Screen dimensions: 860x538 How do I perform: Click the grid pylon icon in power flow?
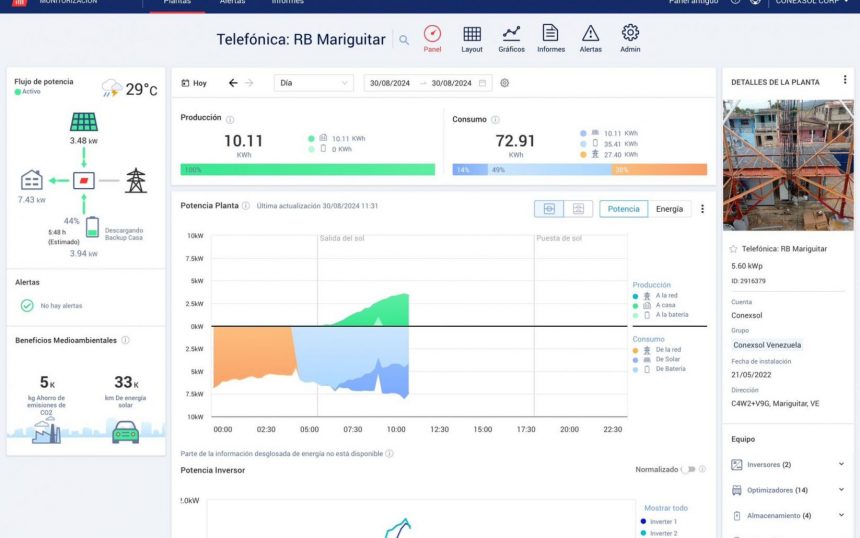(x=135, y=180)
